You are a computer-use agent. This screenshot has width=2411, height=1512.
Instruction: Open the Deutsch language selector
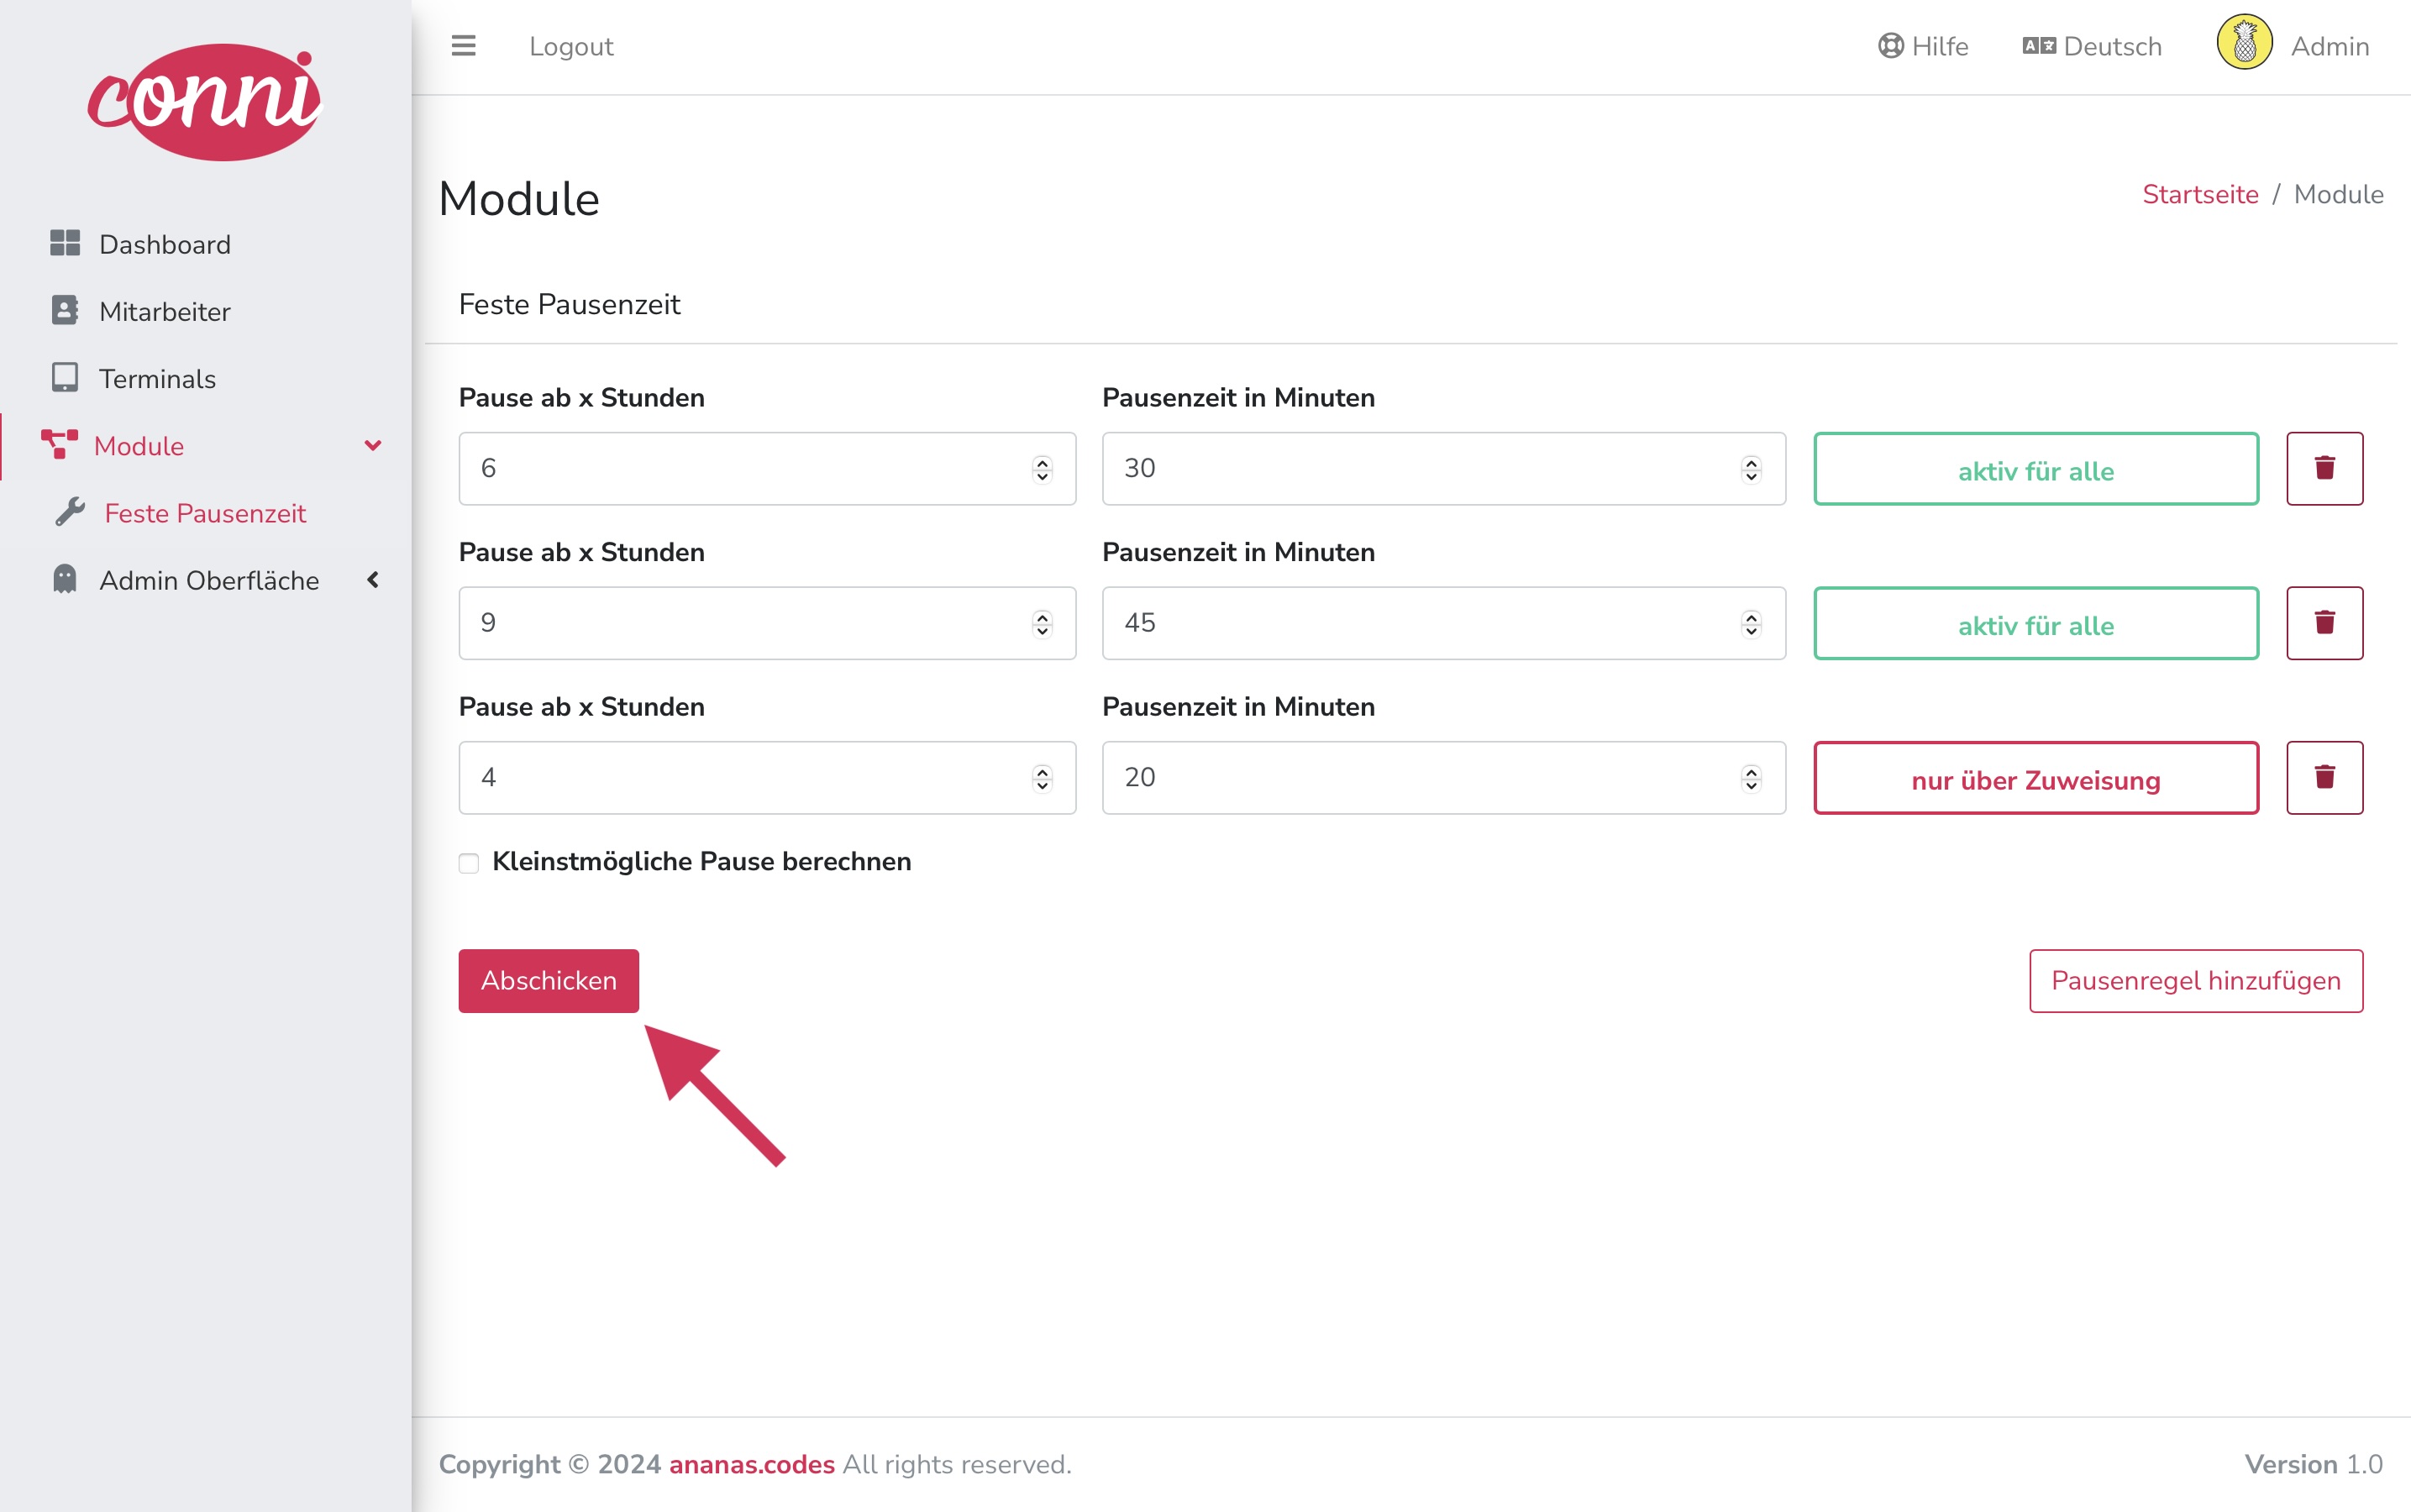click(2092, 46)
